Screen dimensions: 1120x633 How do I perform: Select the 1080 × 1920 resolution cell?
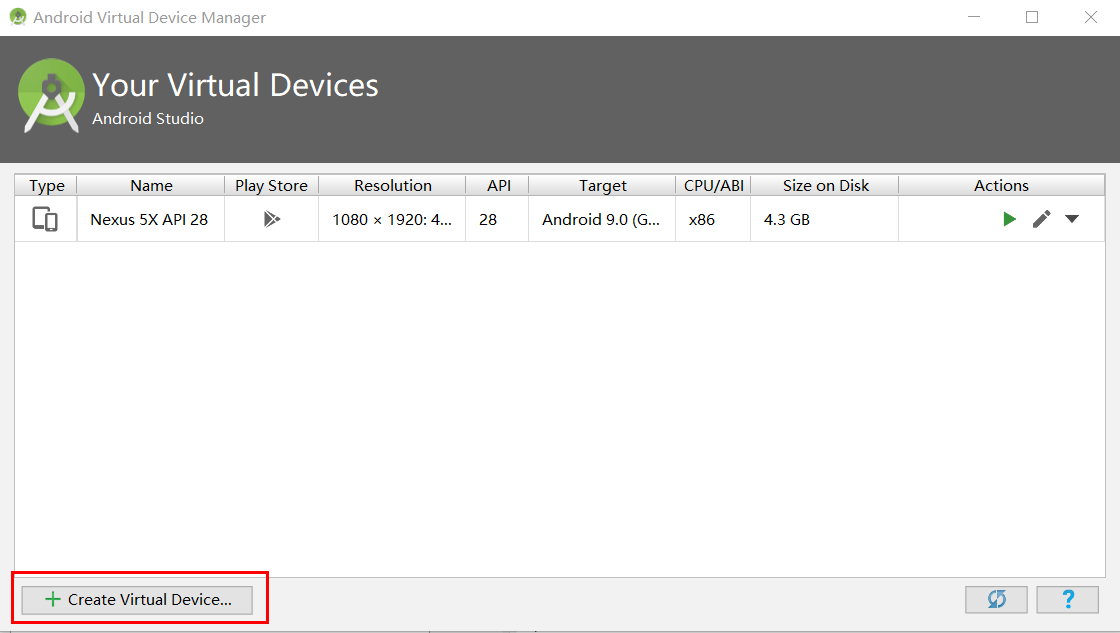(392, 219)
